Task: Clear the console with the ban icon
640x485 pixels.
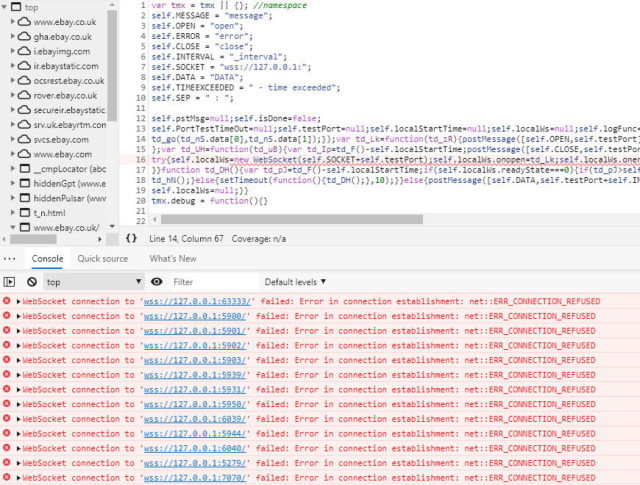Action: tap(32, 282)
